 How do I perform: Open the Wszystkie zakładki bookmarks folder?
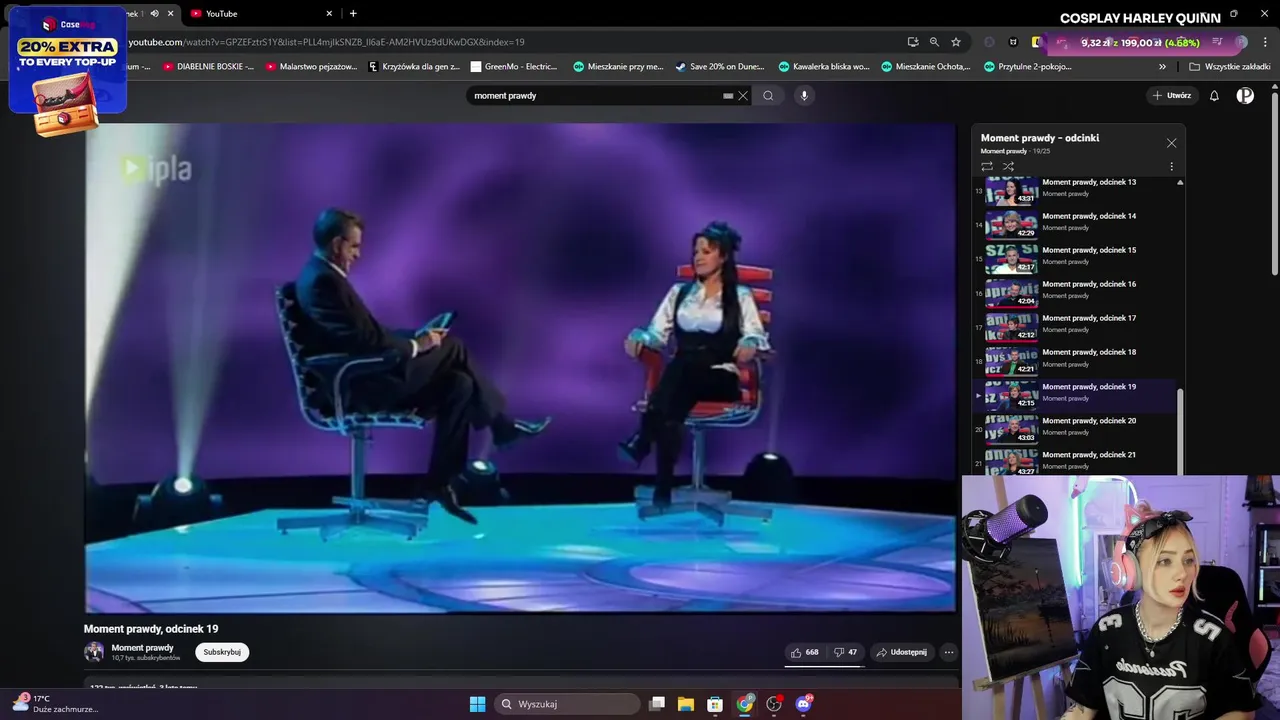tap(1230, 67)
